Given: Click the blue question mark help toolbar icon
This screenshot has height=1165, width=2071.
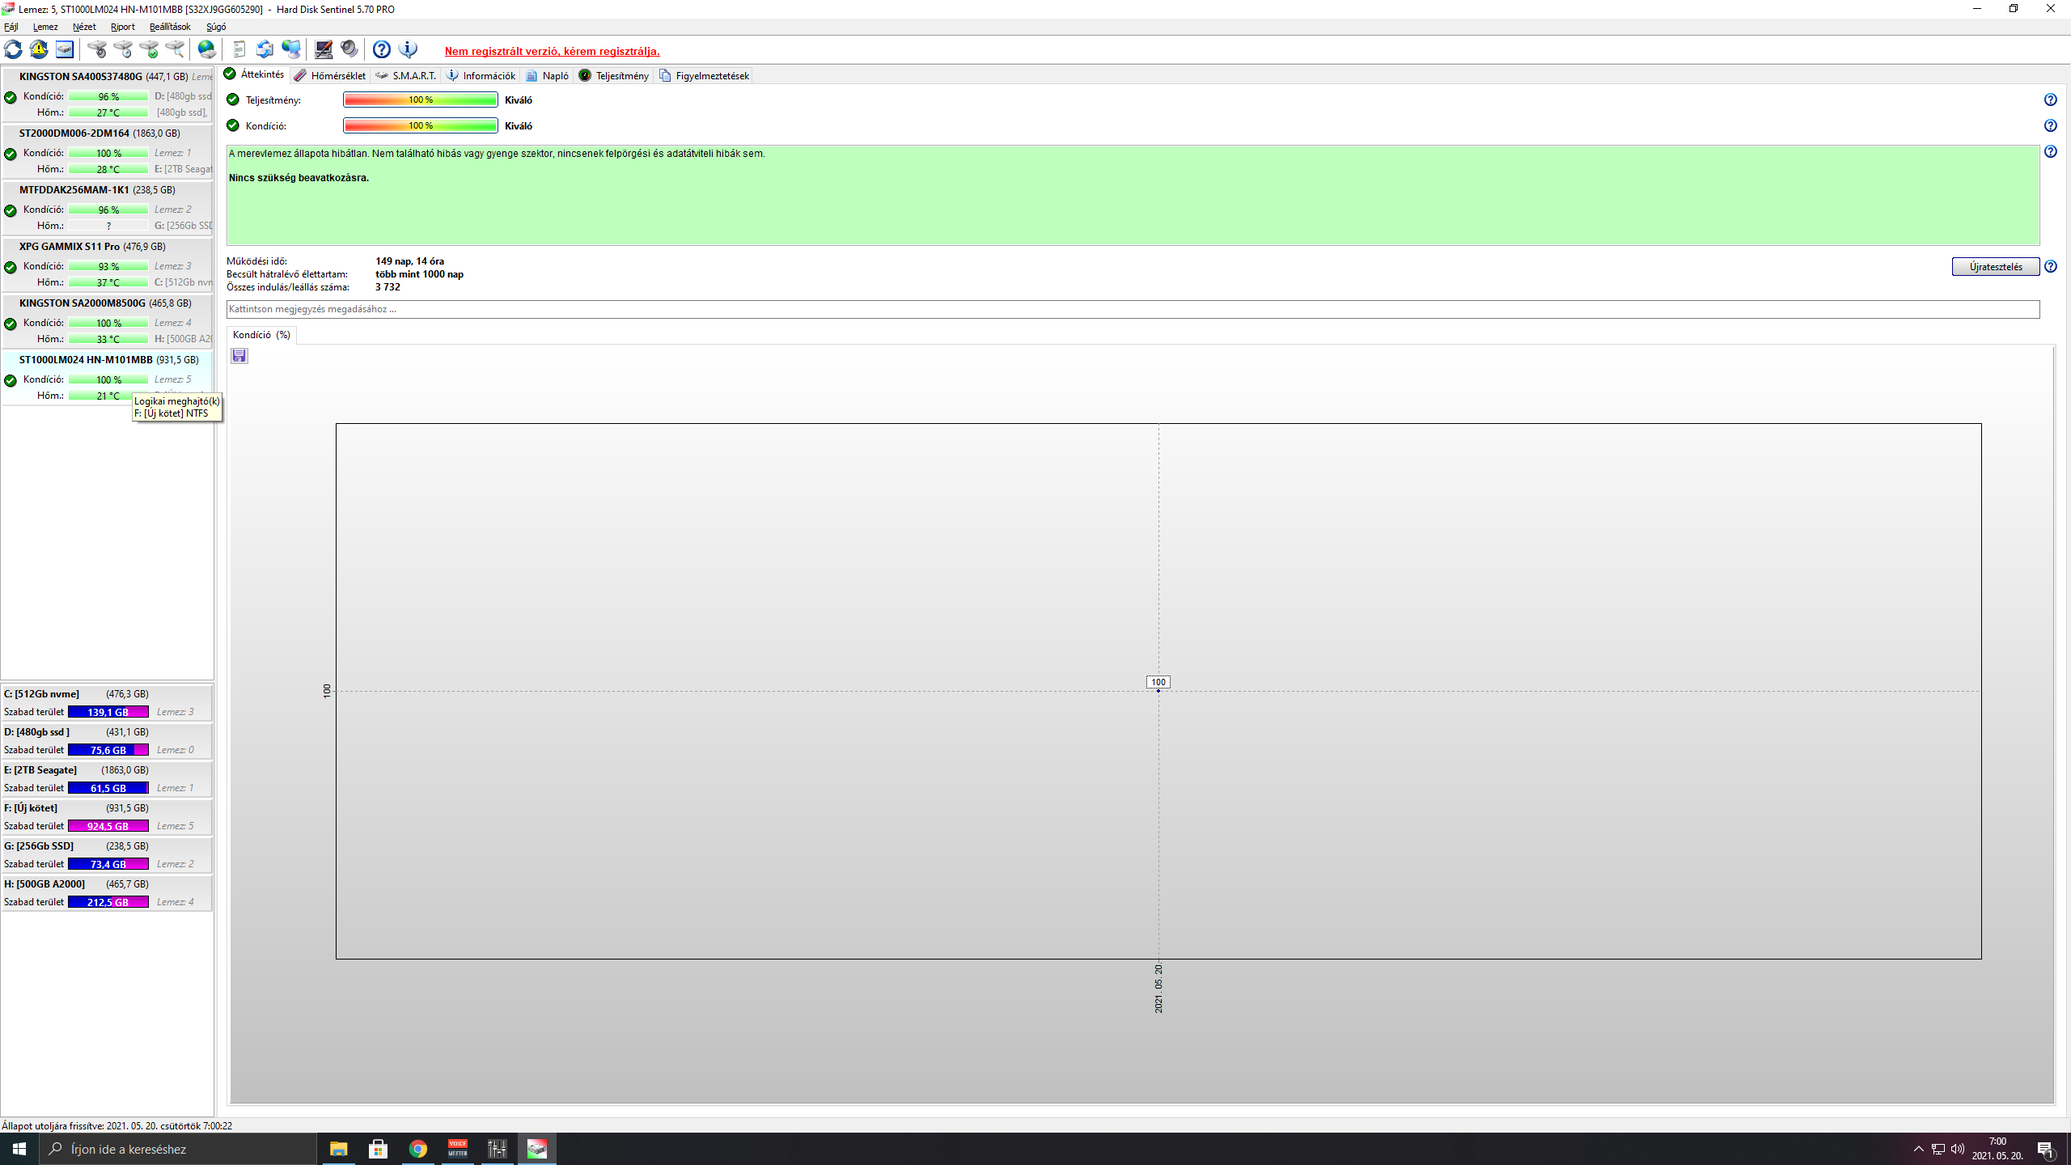Looking at the screenshot, I should pos(381,49).
